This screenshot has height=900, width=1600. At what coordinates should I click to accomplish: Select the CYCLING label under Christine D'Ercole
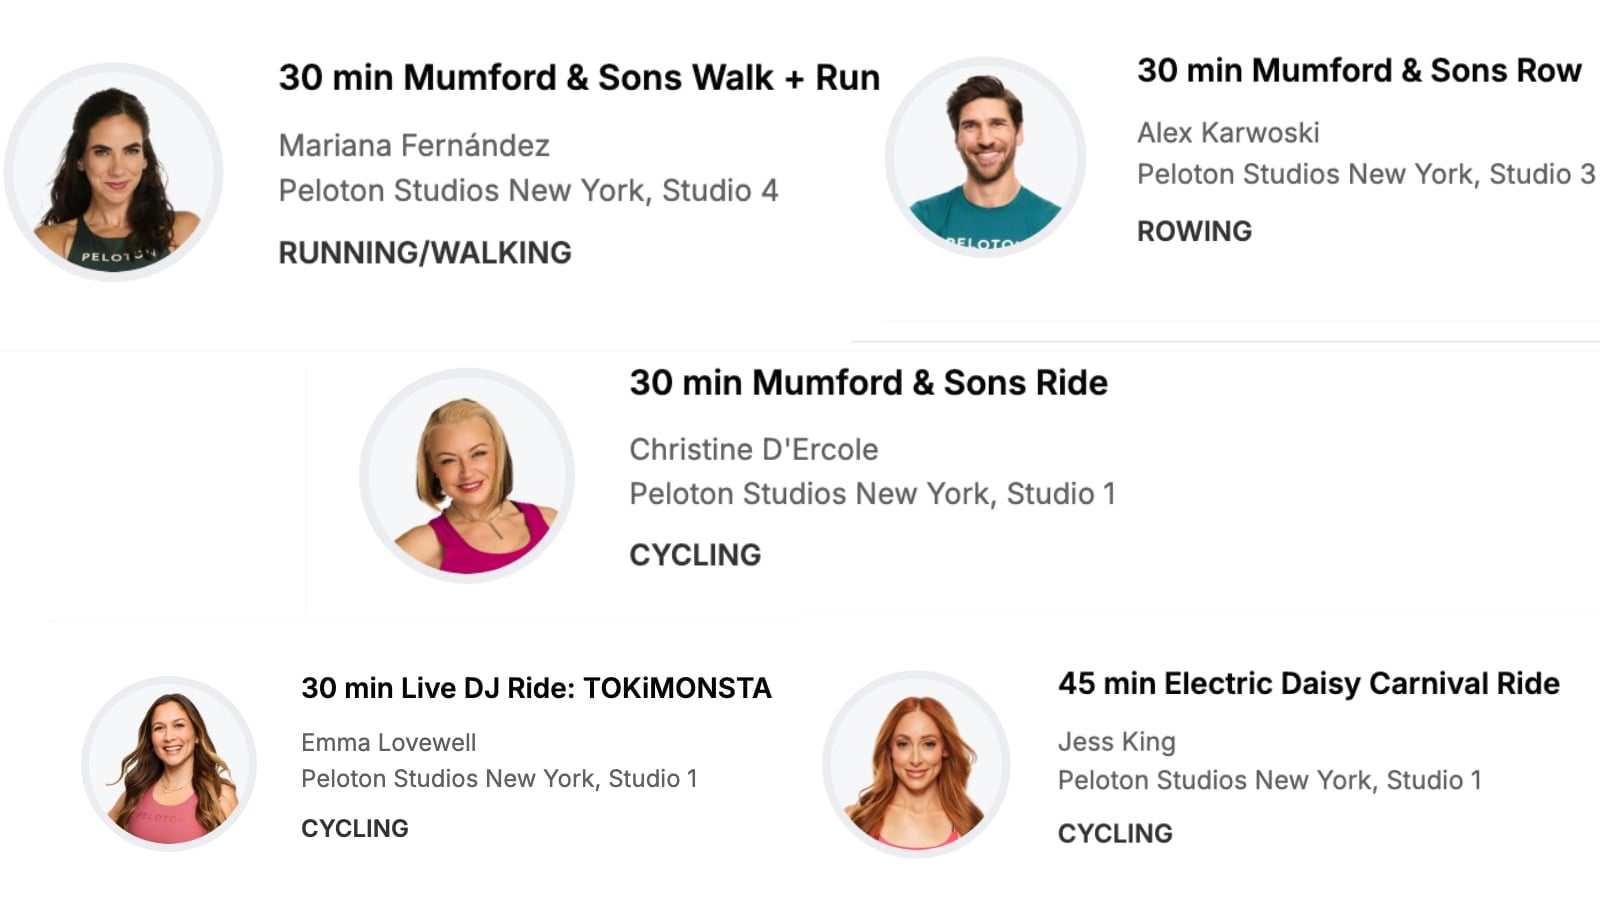[x=694, y=555]
